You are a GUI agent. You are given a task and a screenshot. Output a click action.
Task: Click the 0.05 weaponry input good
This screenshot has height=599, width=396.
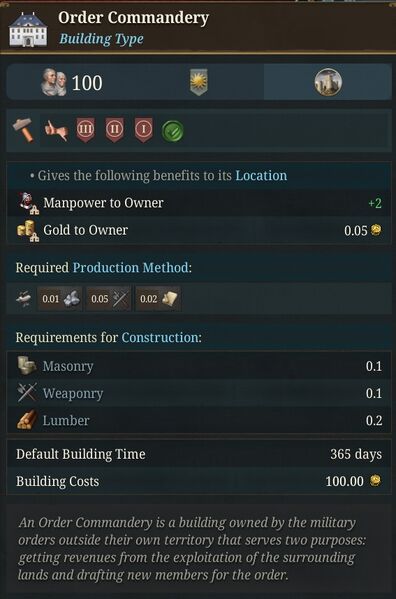pos(109,299)
